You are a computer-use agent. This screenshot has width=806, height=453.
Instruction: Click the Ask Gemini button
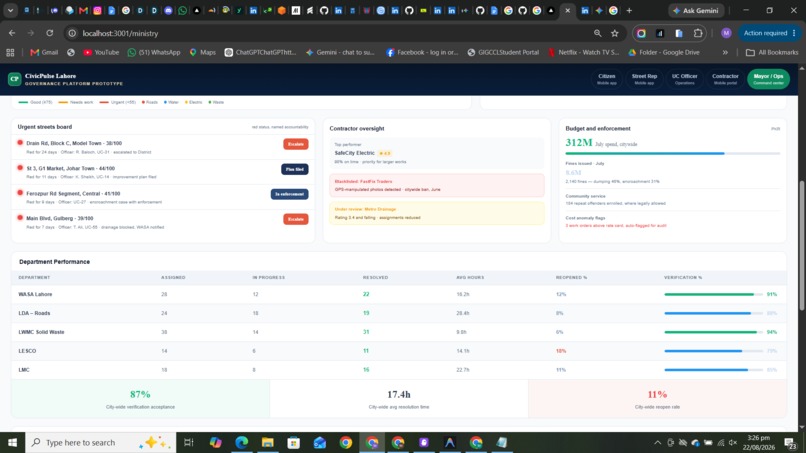(697, 10)
